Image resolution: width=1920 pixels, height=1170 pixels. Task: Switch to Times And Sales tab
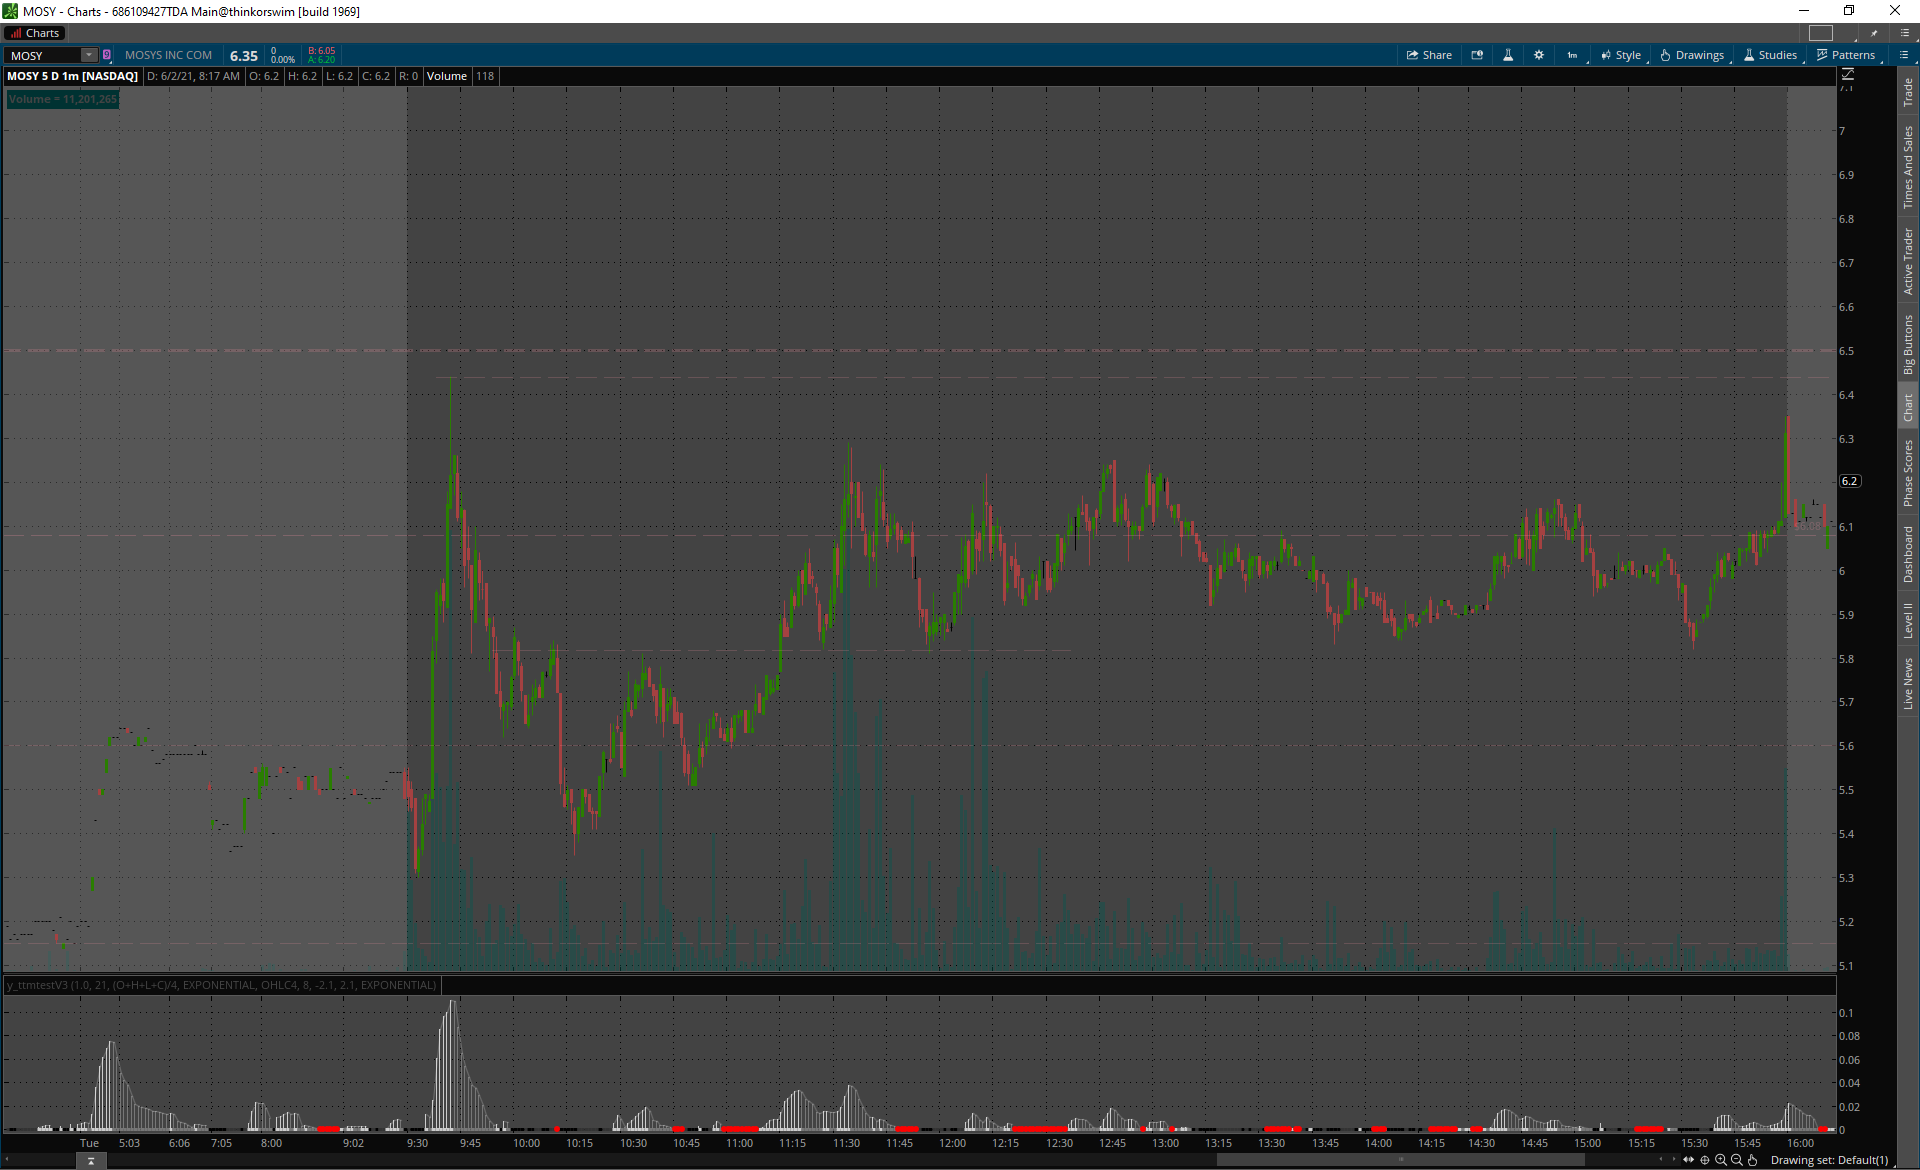[x=1908, y=166]
